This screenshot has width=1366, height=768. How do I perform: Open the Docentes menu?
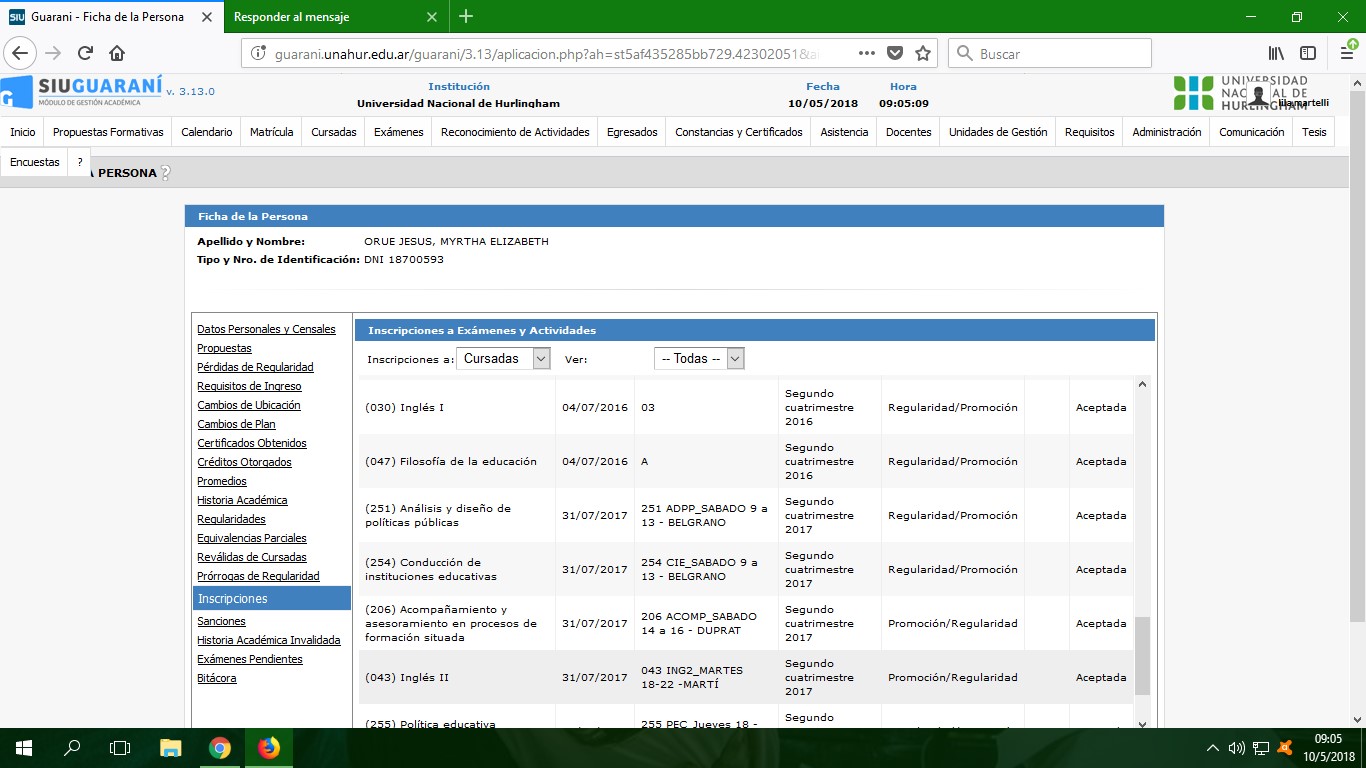908,132
